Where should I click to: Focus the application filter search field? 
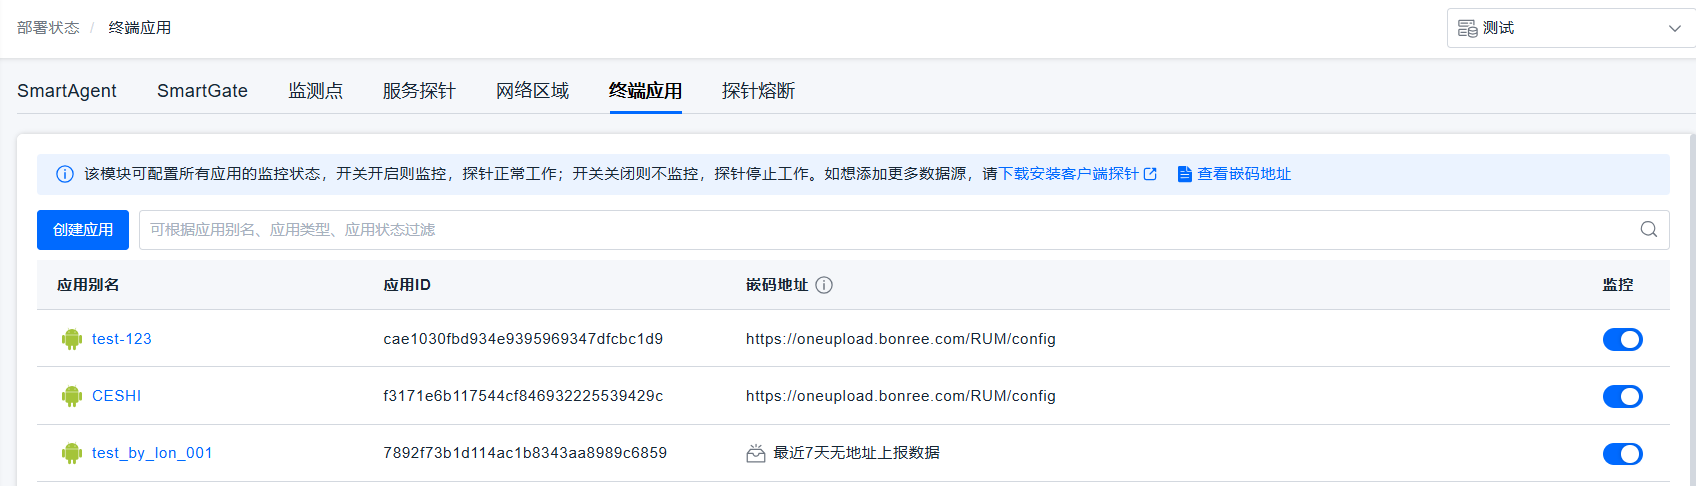[x=880, y=230]
